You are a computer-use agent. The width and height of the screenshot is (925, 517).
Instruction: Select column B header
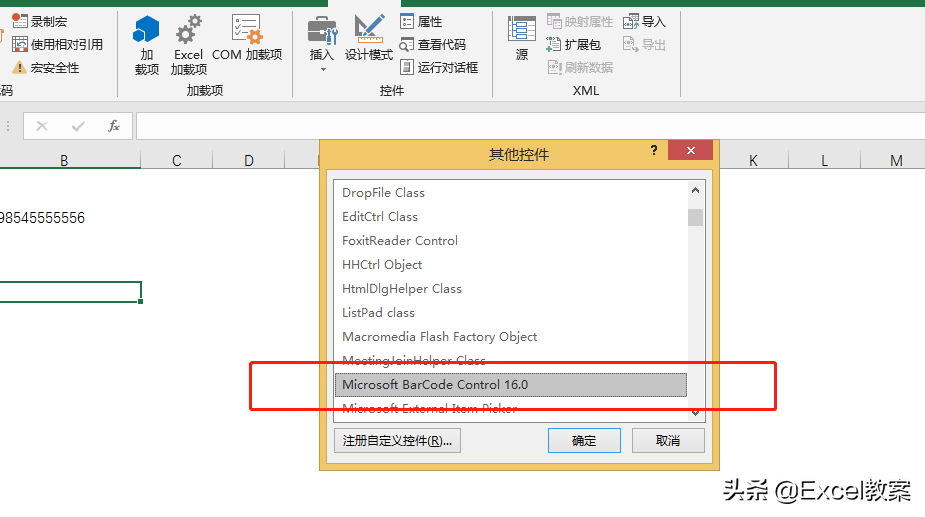64,161
